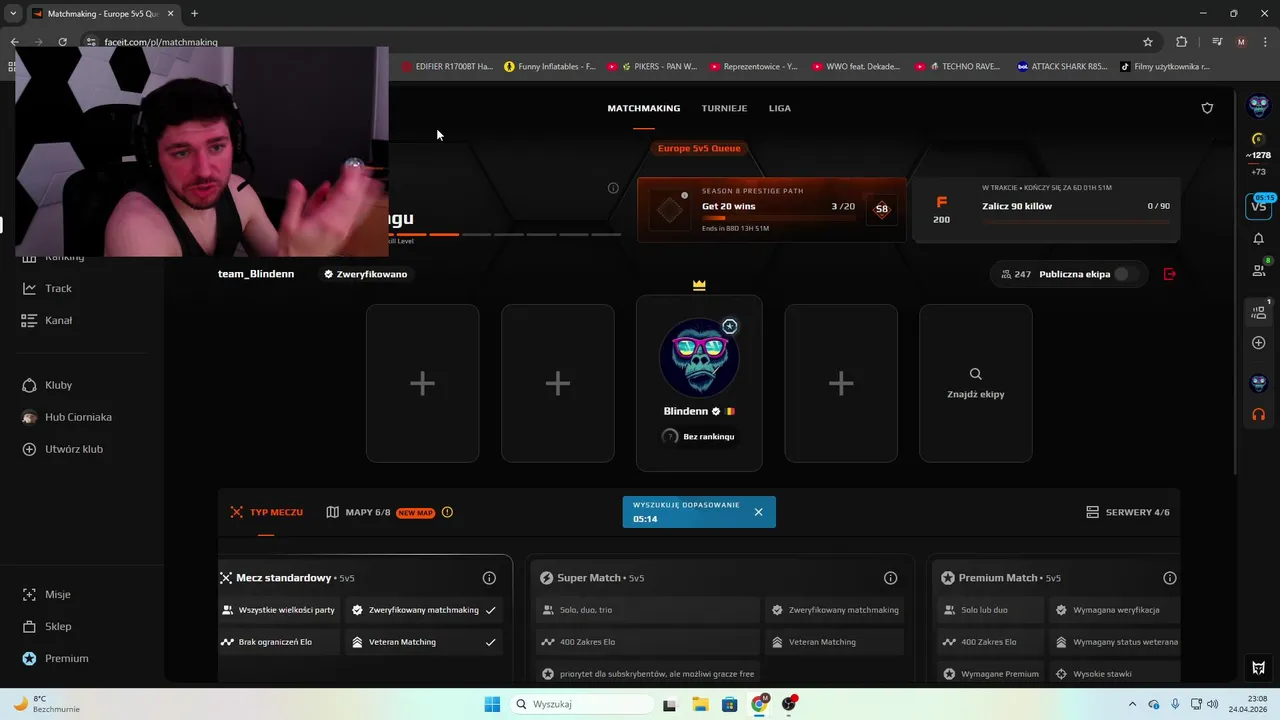This screenshot has width=1280, height=720.
Task: Open Chrome profile M avatar
Action: tap(1241, 42)
